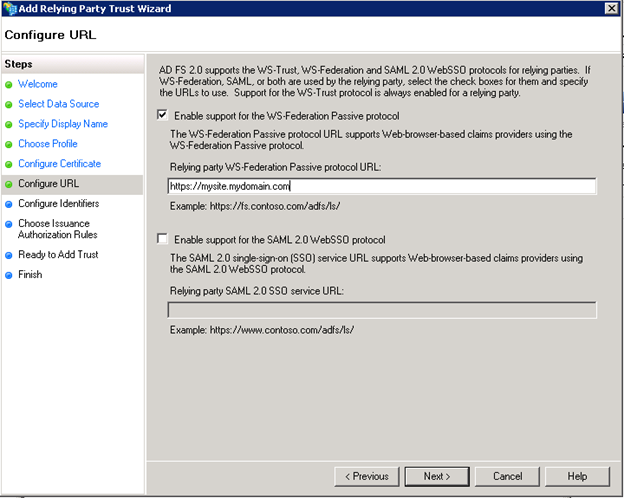624x498 pixels.
Task: Cancel the relying party trust wizard
Action: point(507,476)
